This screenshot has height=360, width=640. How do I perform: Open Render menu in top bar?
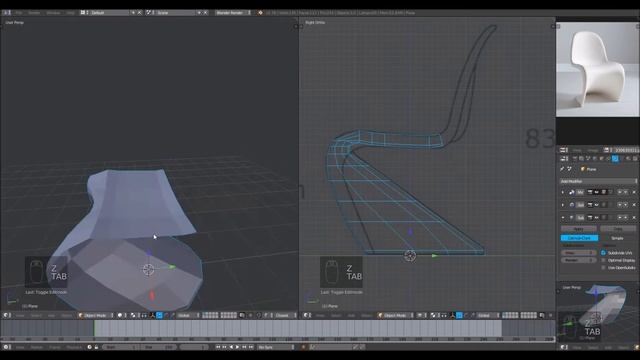34,13
